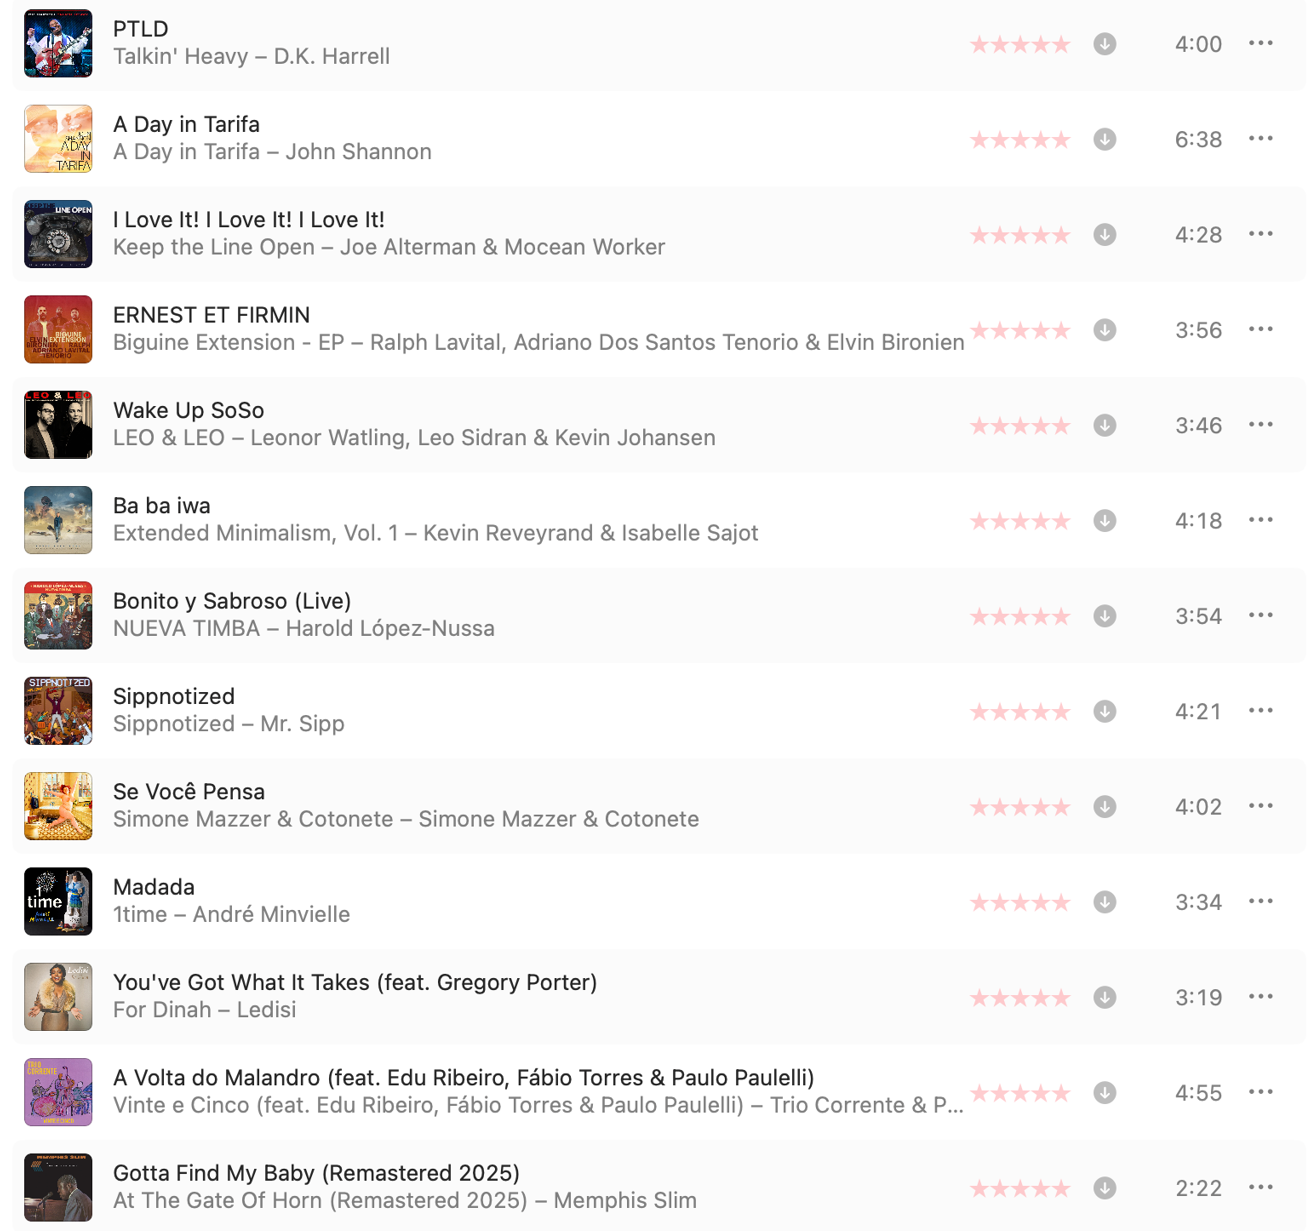Download Gotta Find My Baby track
Image resolution: width=1315 pixels, height=1231 pixels.
point(1104,1188)
